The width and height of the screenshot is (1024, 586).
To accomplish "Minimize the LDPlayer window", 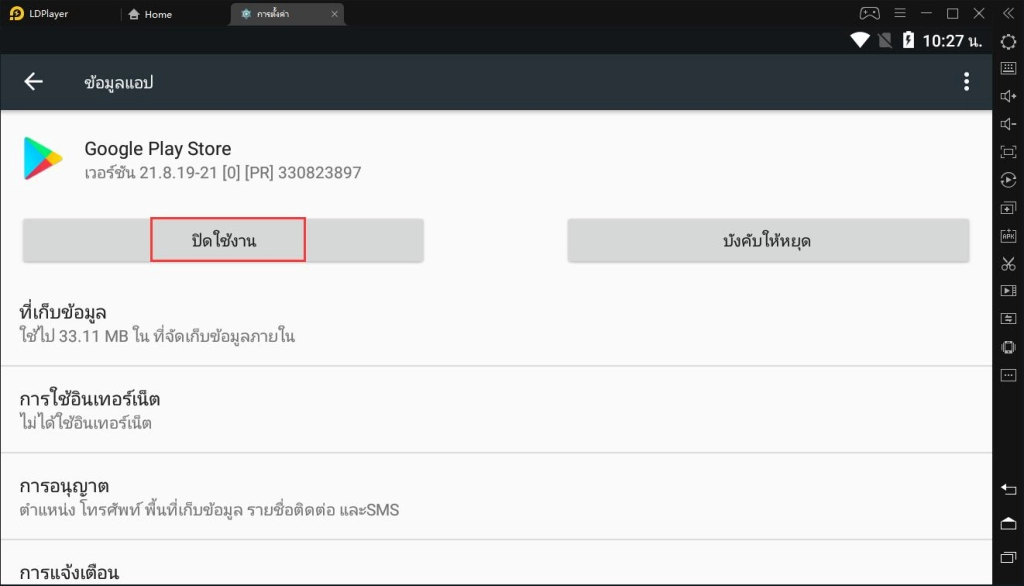I will 926,13.
